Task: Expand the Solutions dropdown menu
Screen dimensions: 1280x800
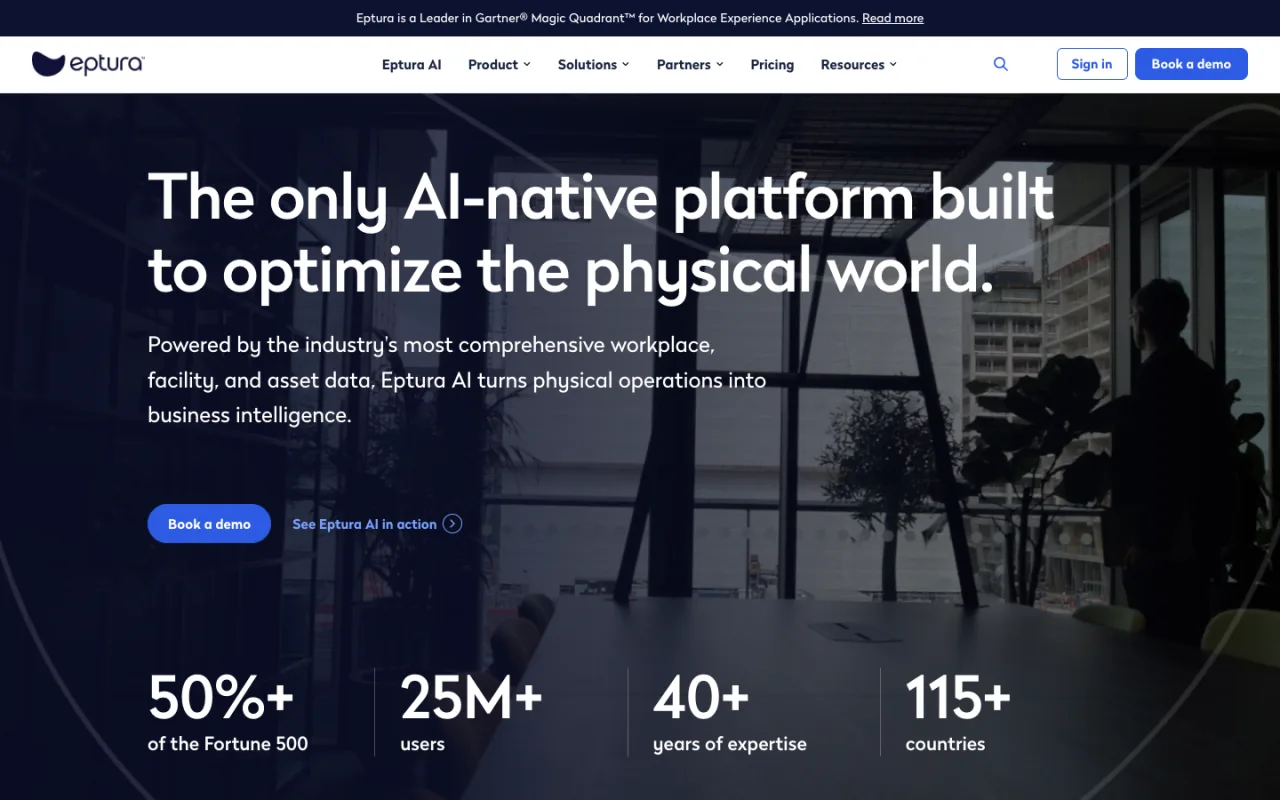Action: 593,65
